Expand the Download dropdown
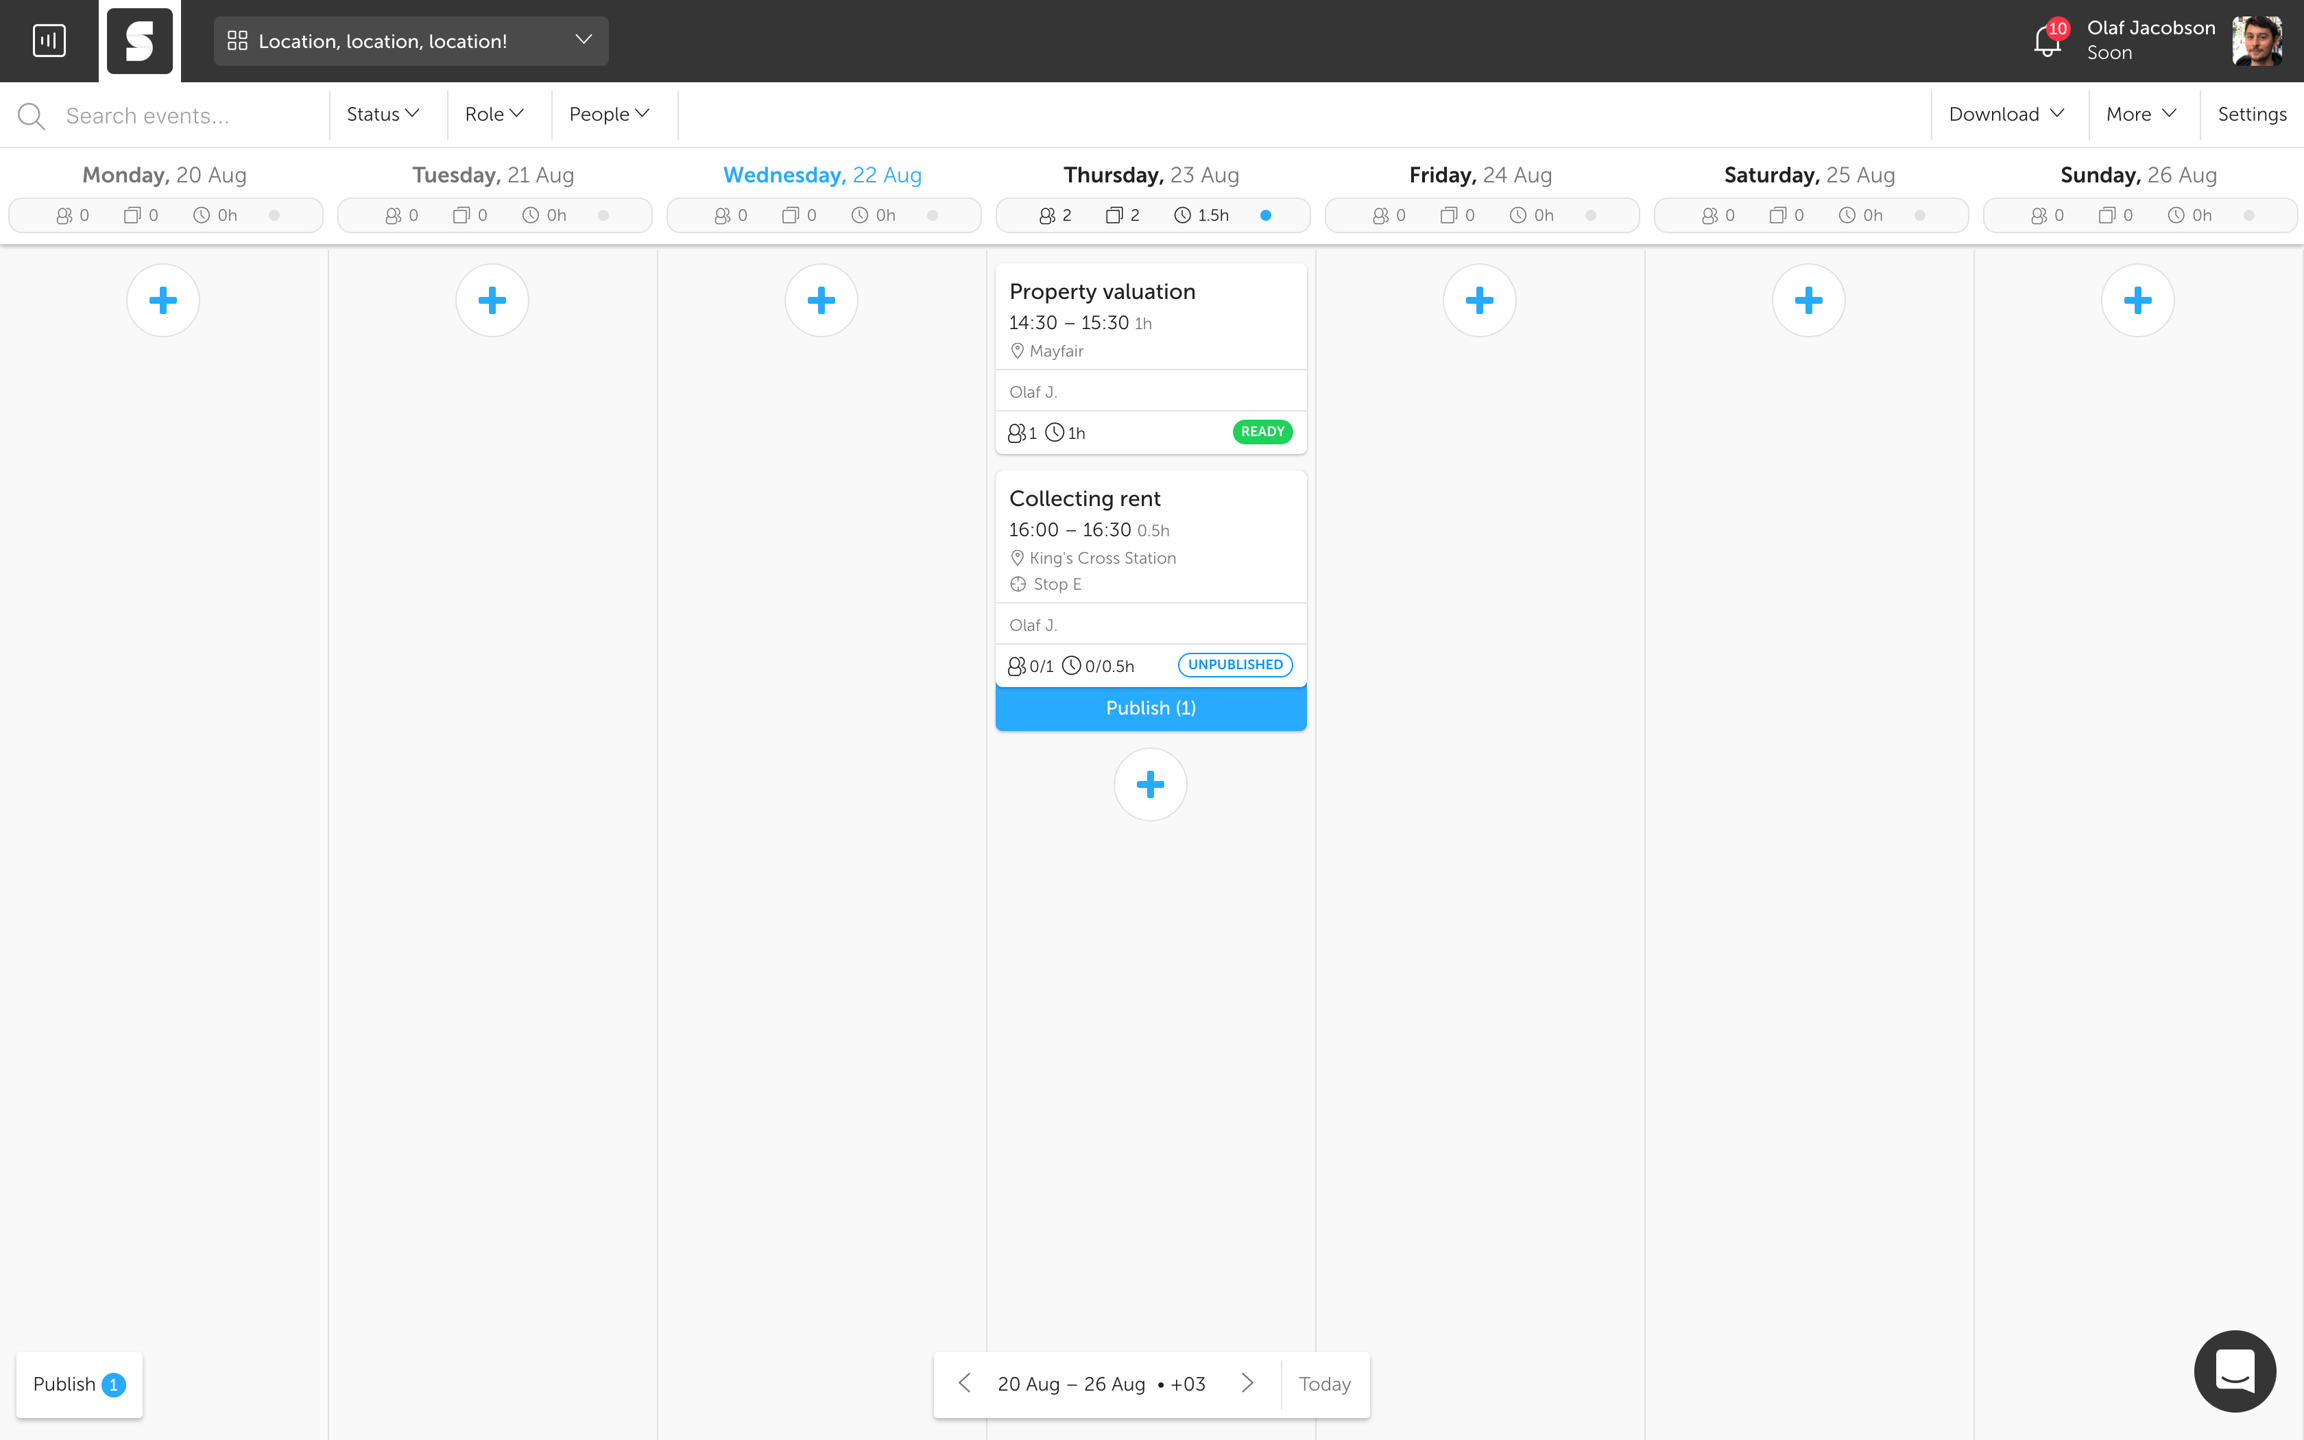 (2006, 114)
